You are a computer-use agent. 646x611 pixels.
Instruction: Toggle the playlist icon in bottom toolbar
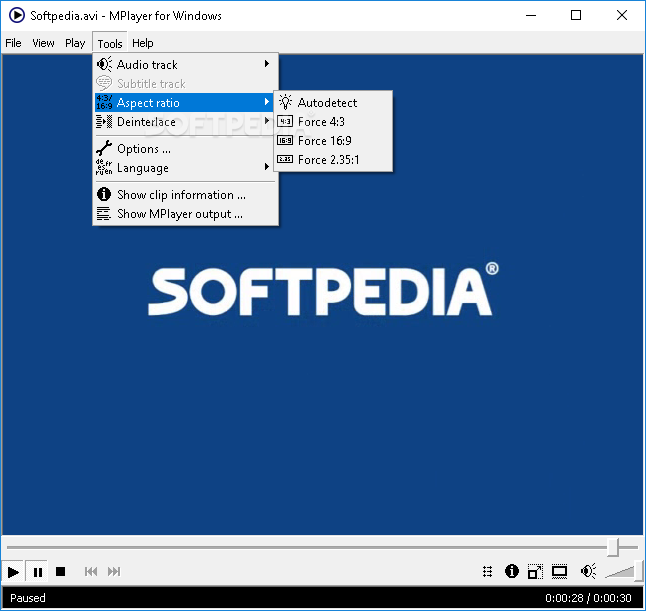click(x=487, y=571)
